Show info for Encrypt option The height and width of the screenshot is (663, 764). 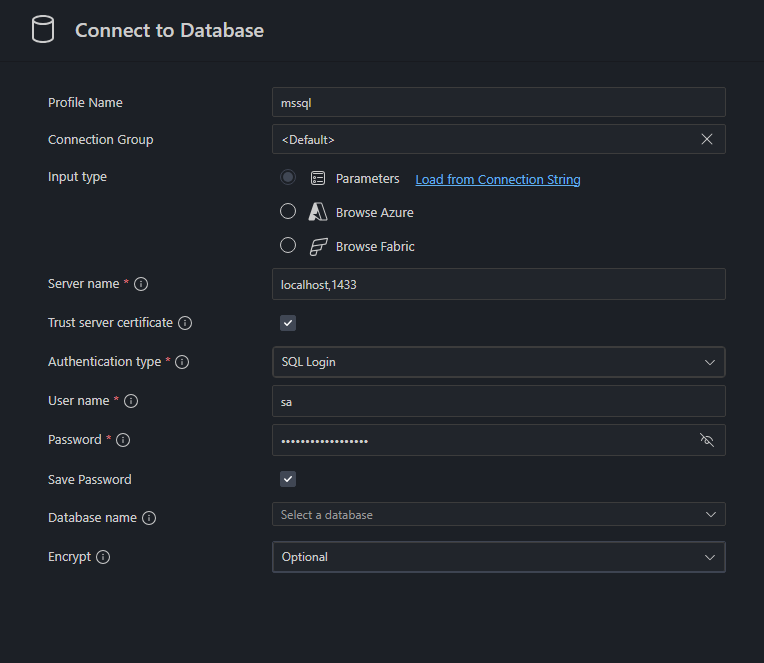click(103, 557)
